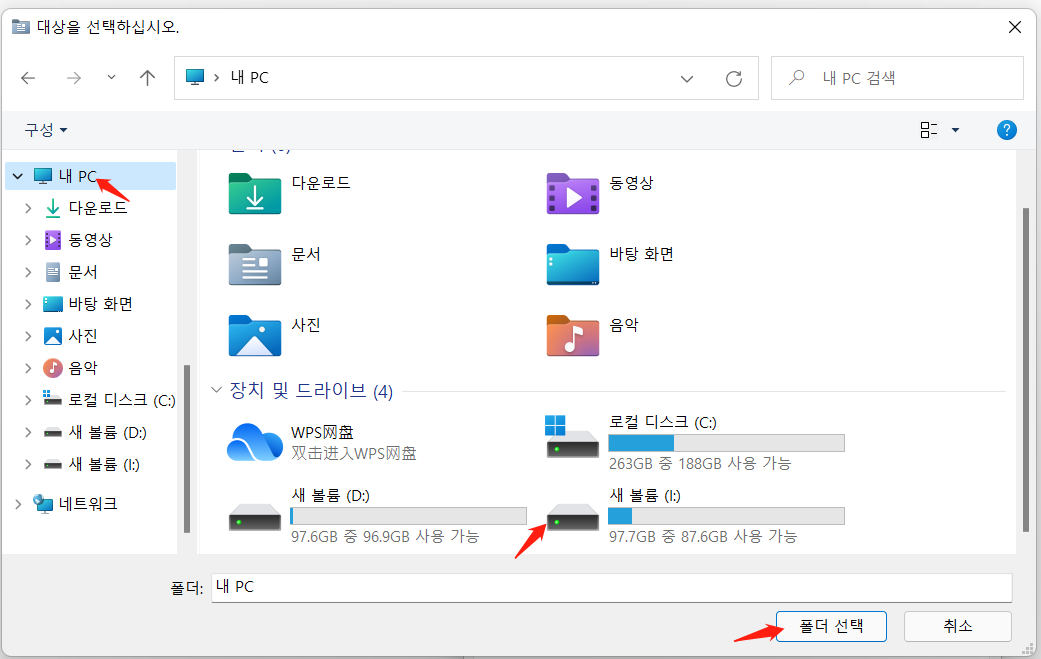The width and height of the screenshot is (1041, 659).
Task: Collapse the 장치 및 드라이브 group
Action: (217, 391)
